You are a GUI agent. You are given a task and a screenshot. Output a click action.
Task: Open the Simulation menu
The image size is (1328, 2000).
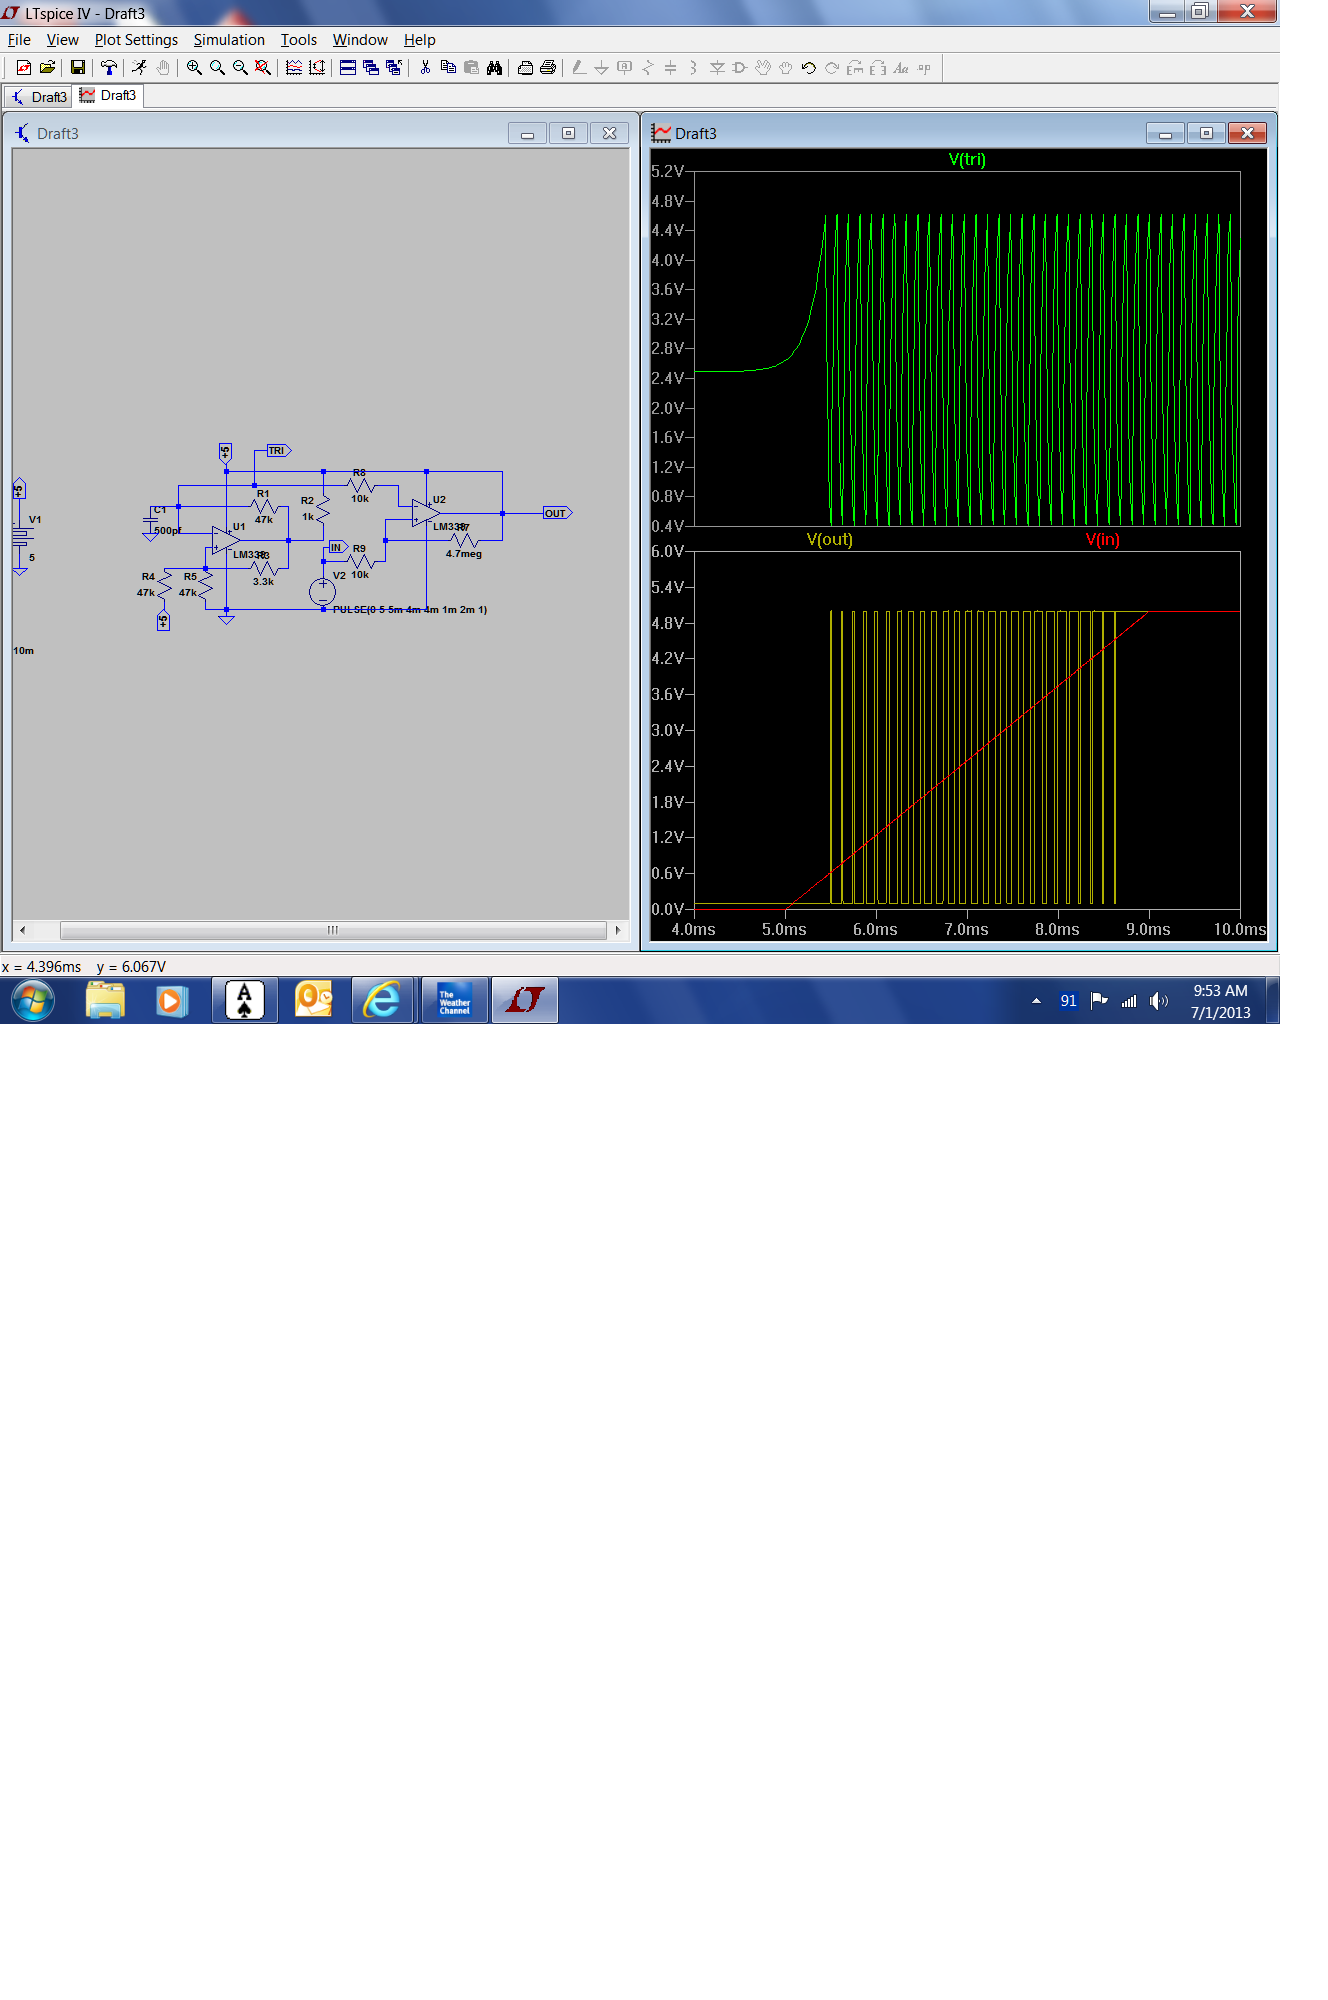pyautogui.click(x=229, y=40)
